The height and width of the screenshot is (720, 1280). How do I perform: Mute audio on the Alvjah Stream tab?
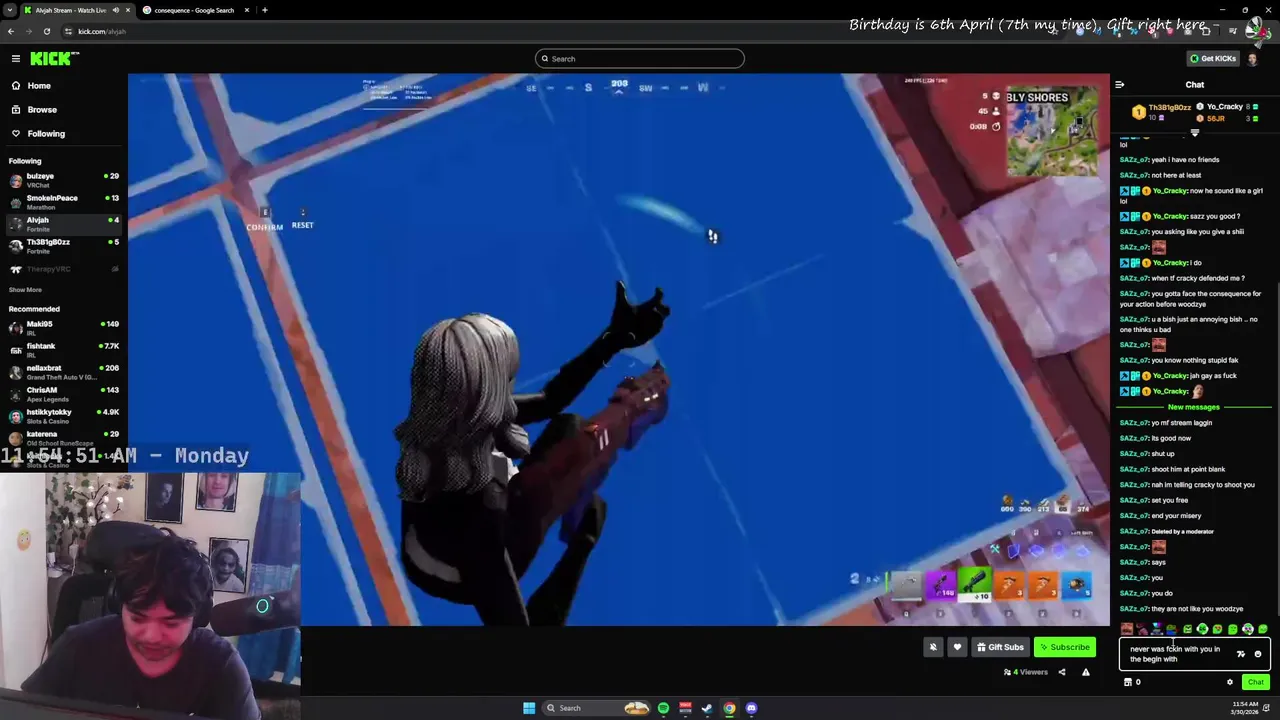click(116, 10)
